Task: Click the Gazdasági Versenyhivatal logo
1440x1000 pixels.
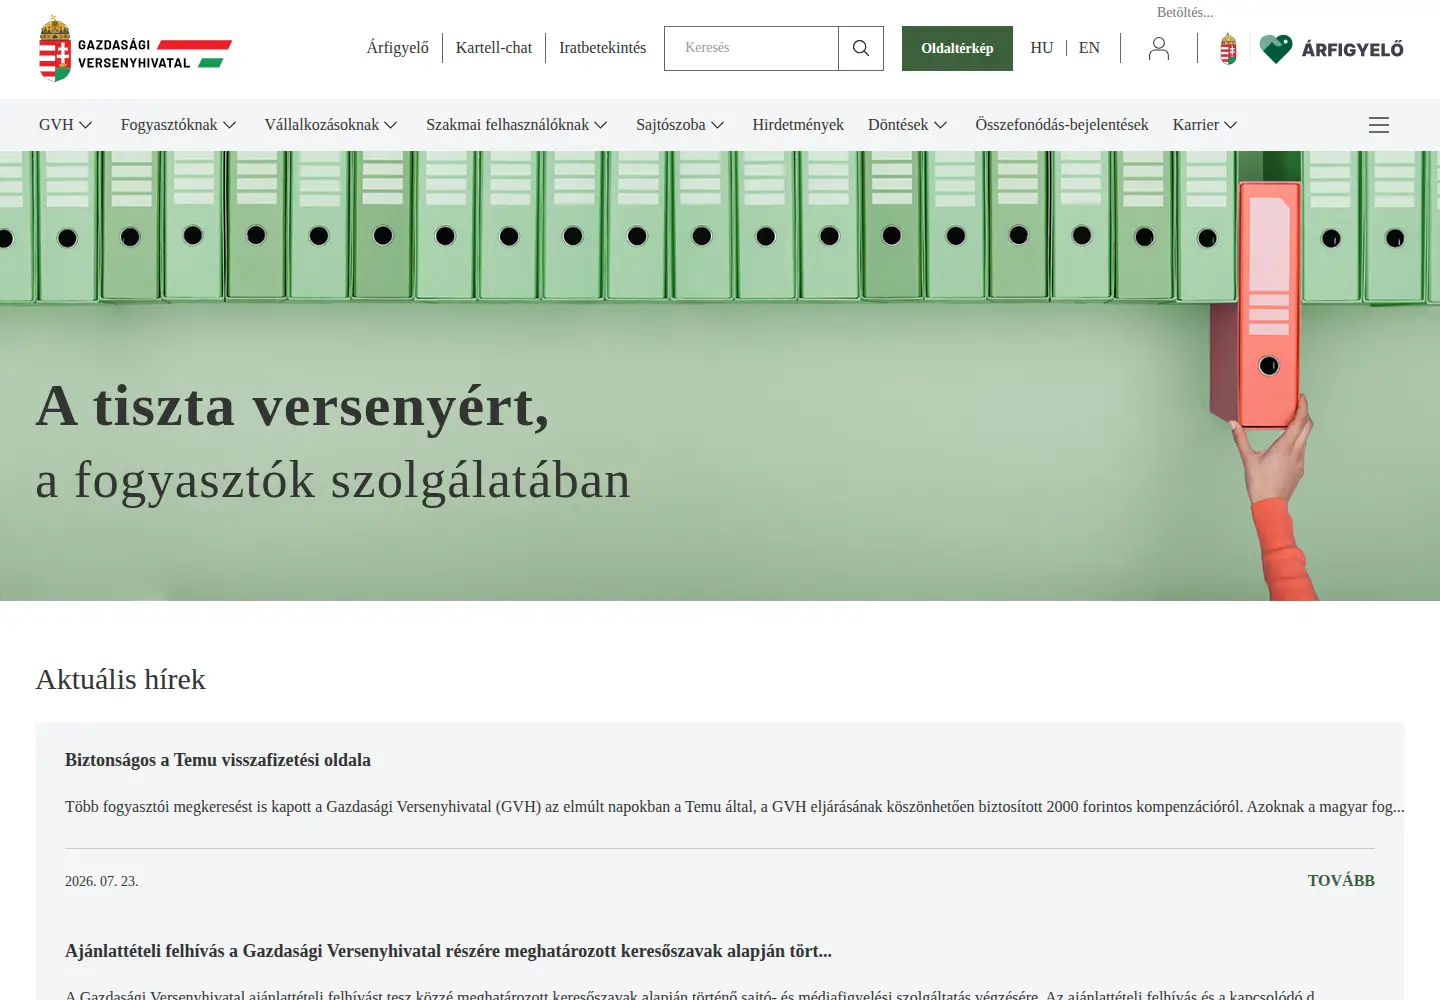Action: pyautogui.click(x=135, y=49)
